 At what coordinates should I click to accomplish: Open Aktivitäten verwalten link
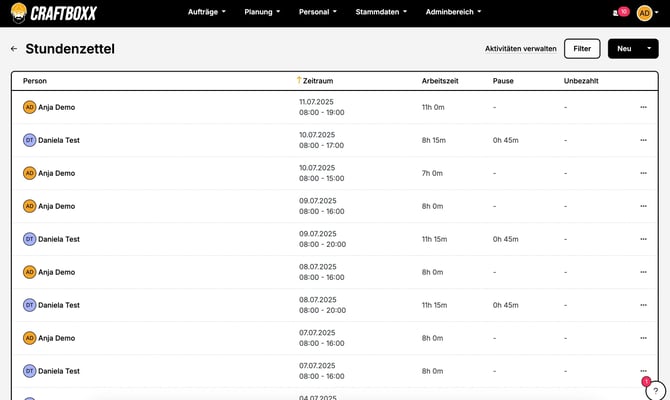pyautogui.click(x=520, y=48)
